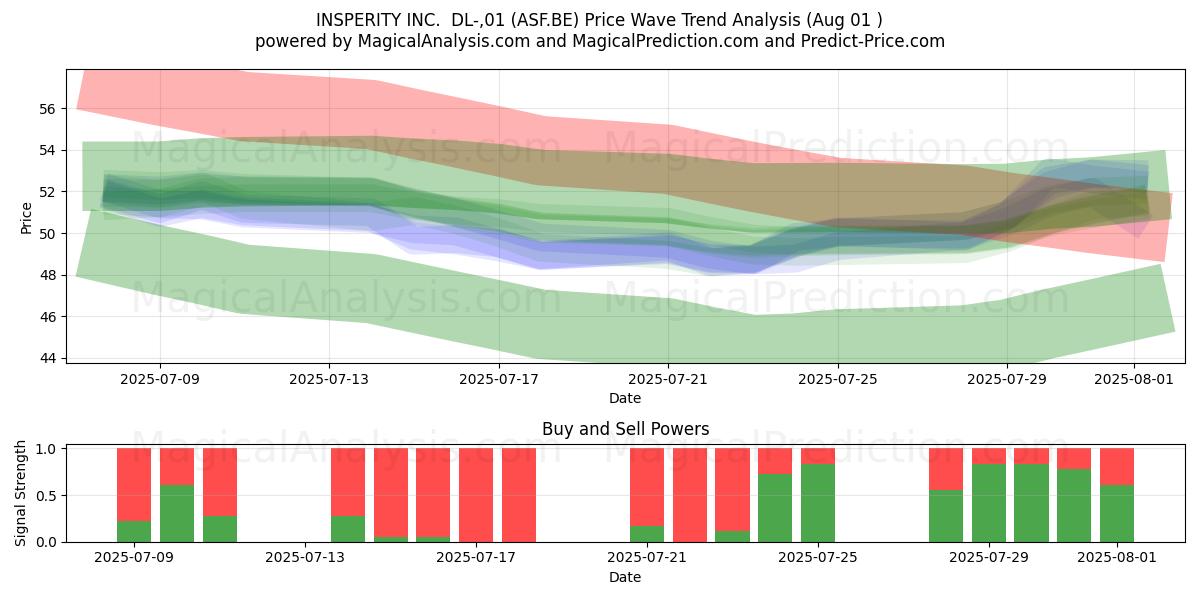Click red sell segment of 2025-08-01 bar
Image resolution: width=1200 pixels, height=600 pixels.
click(x=1117, y=467)
